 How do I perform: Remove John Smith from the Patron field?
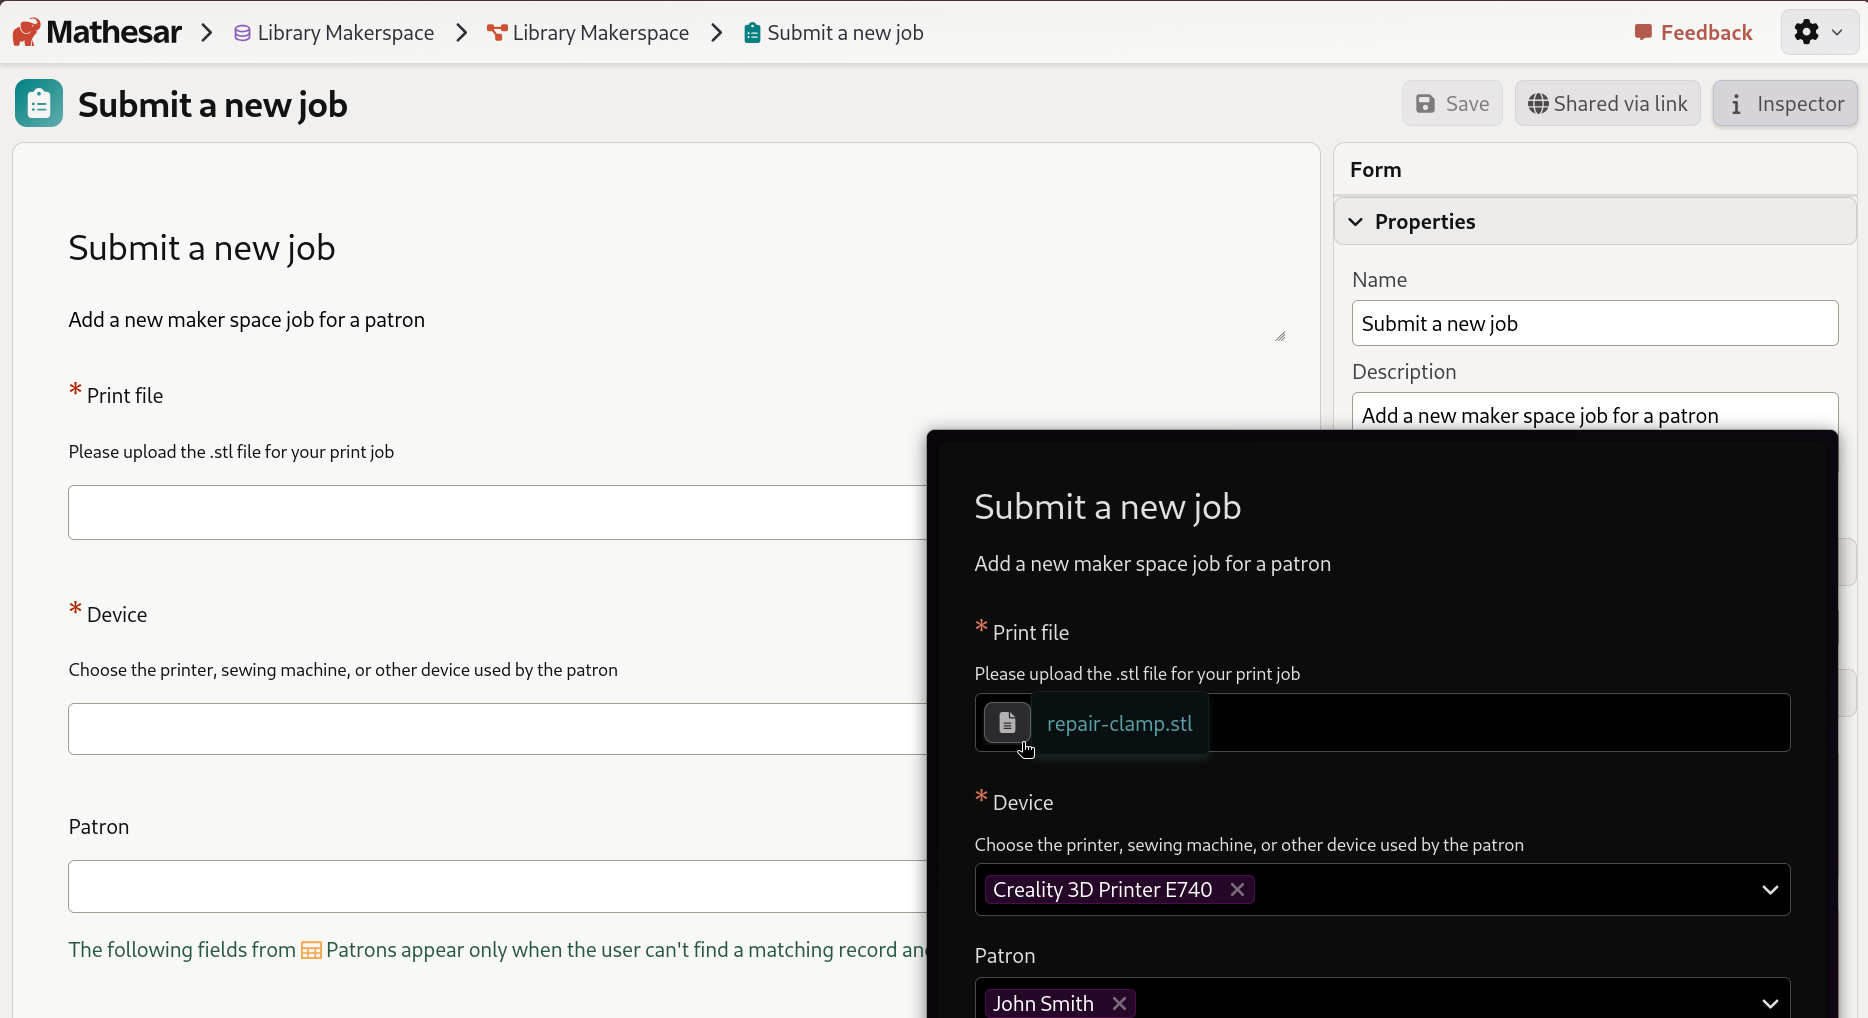point(1117,1003)
